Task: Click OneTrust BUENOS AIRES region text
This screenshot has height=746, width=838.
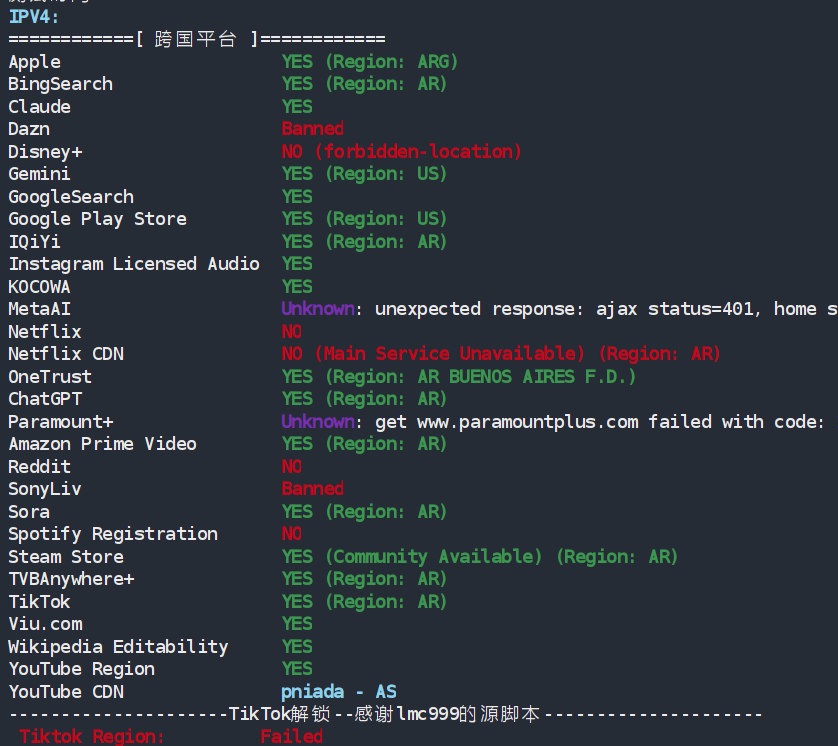Action: pos(526,377)
